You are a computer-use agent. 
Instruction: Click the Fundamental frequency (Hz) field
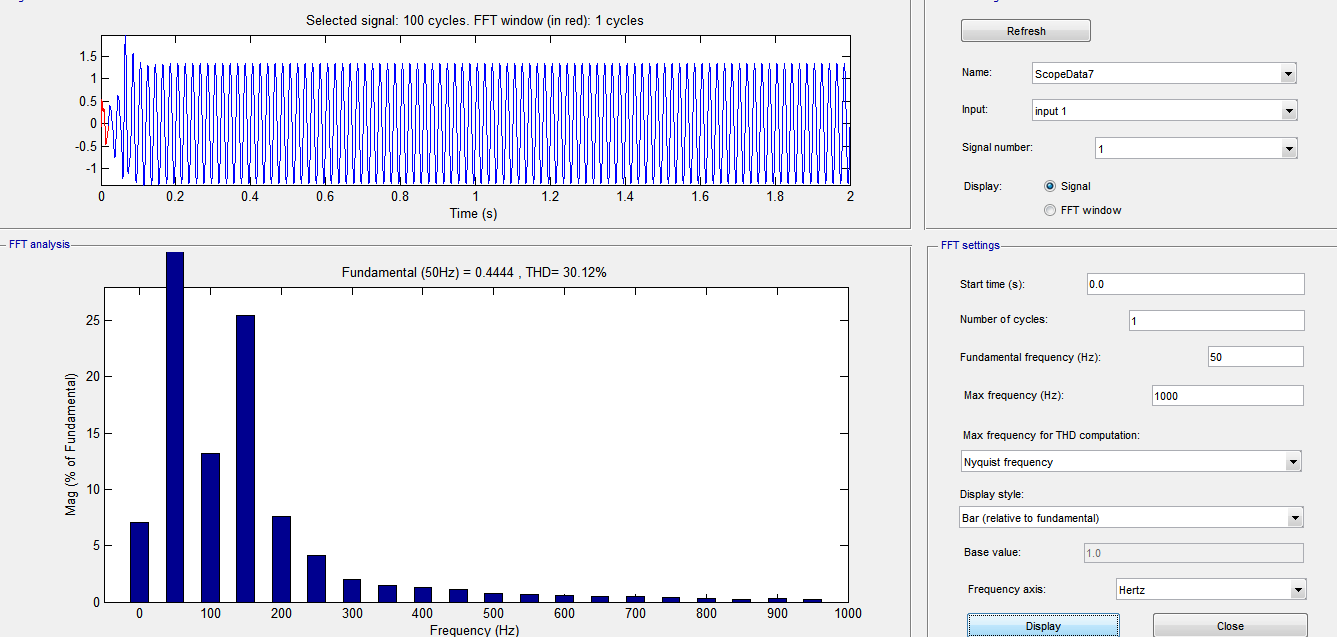1254,357
